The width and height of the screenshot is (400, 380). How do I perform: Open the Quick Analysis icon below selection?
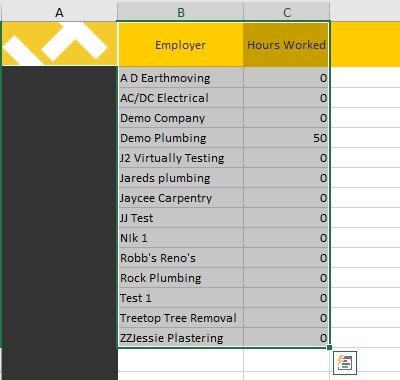tap(345, 362)
